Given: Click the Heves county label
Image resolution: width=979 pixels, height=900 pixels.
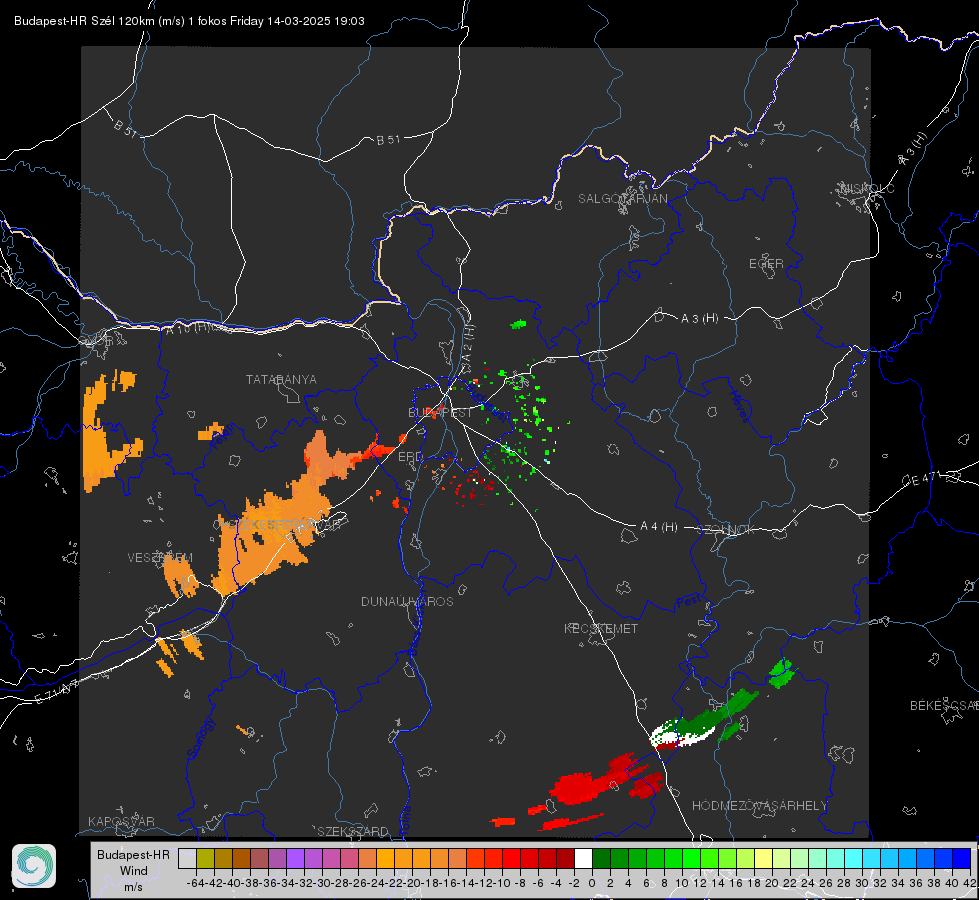Looking at the screenshot, I should point(740,405).
